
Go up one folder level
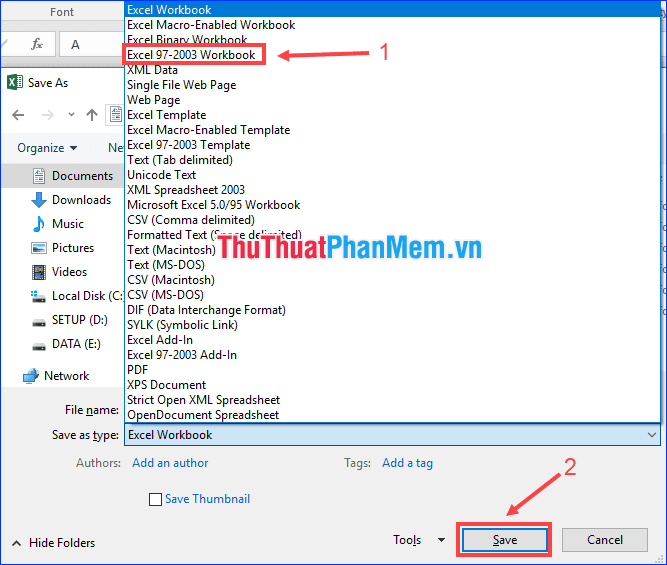pos(92,115)
